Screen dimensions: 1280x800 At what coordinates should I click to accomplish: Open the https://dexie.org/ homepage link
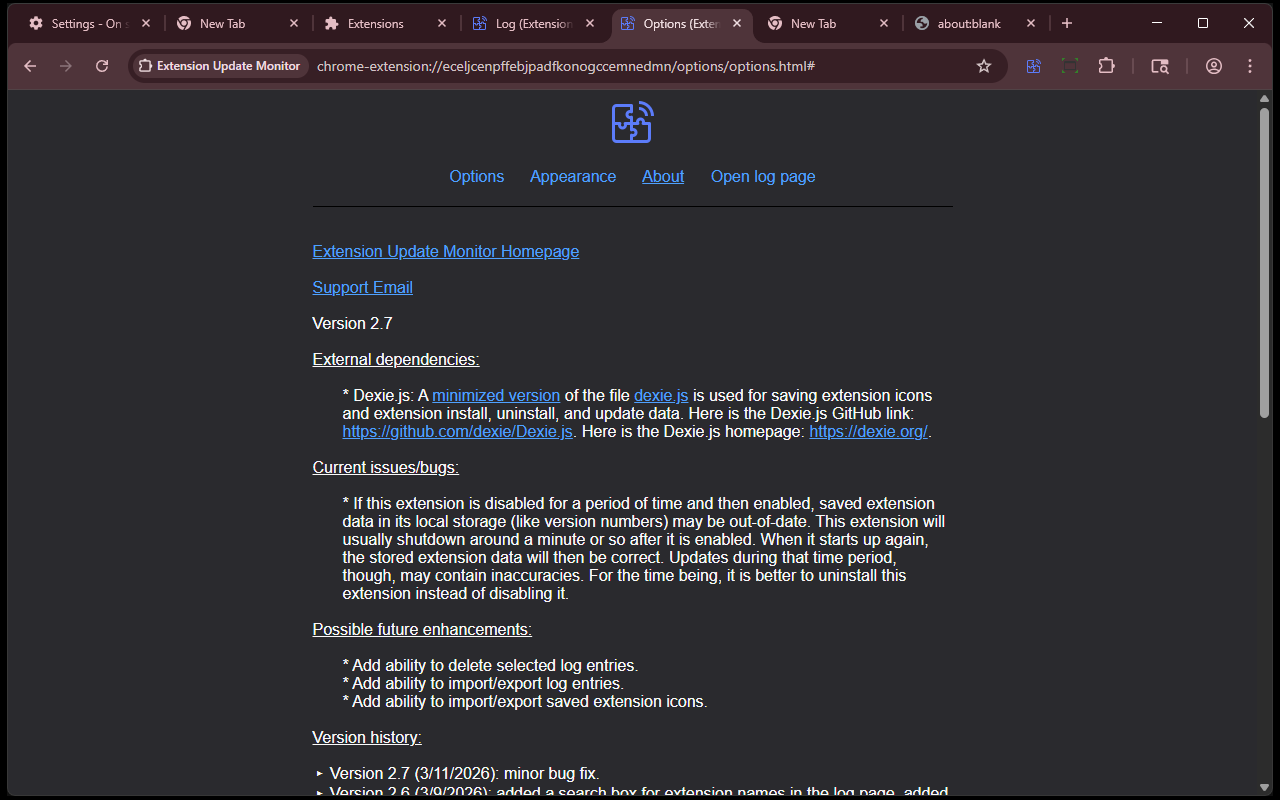pos(868,431)
